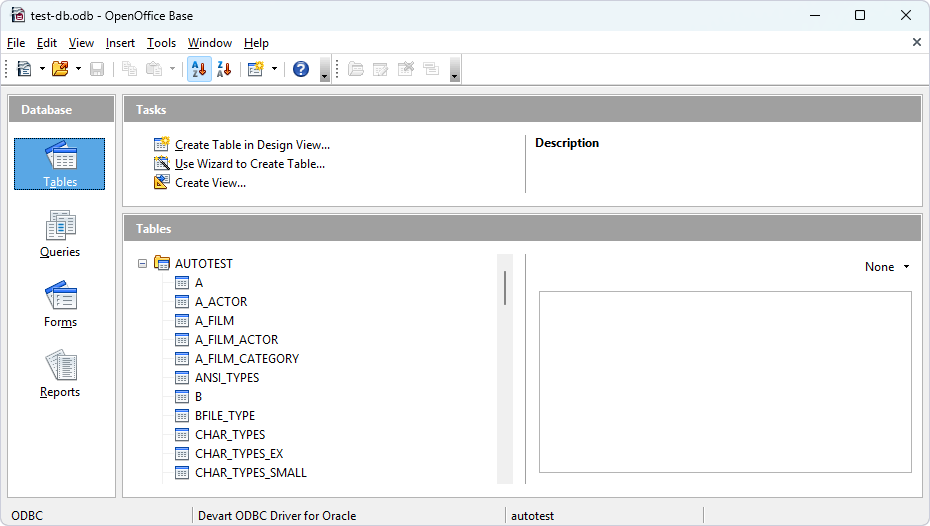The image size is (930, 526).
Task: Open the Window menu
Action: pos(210,43)
